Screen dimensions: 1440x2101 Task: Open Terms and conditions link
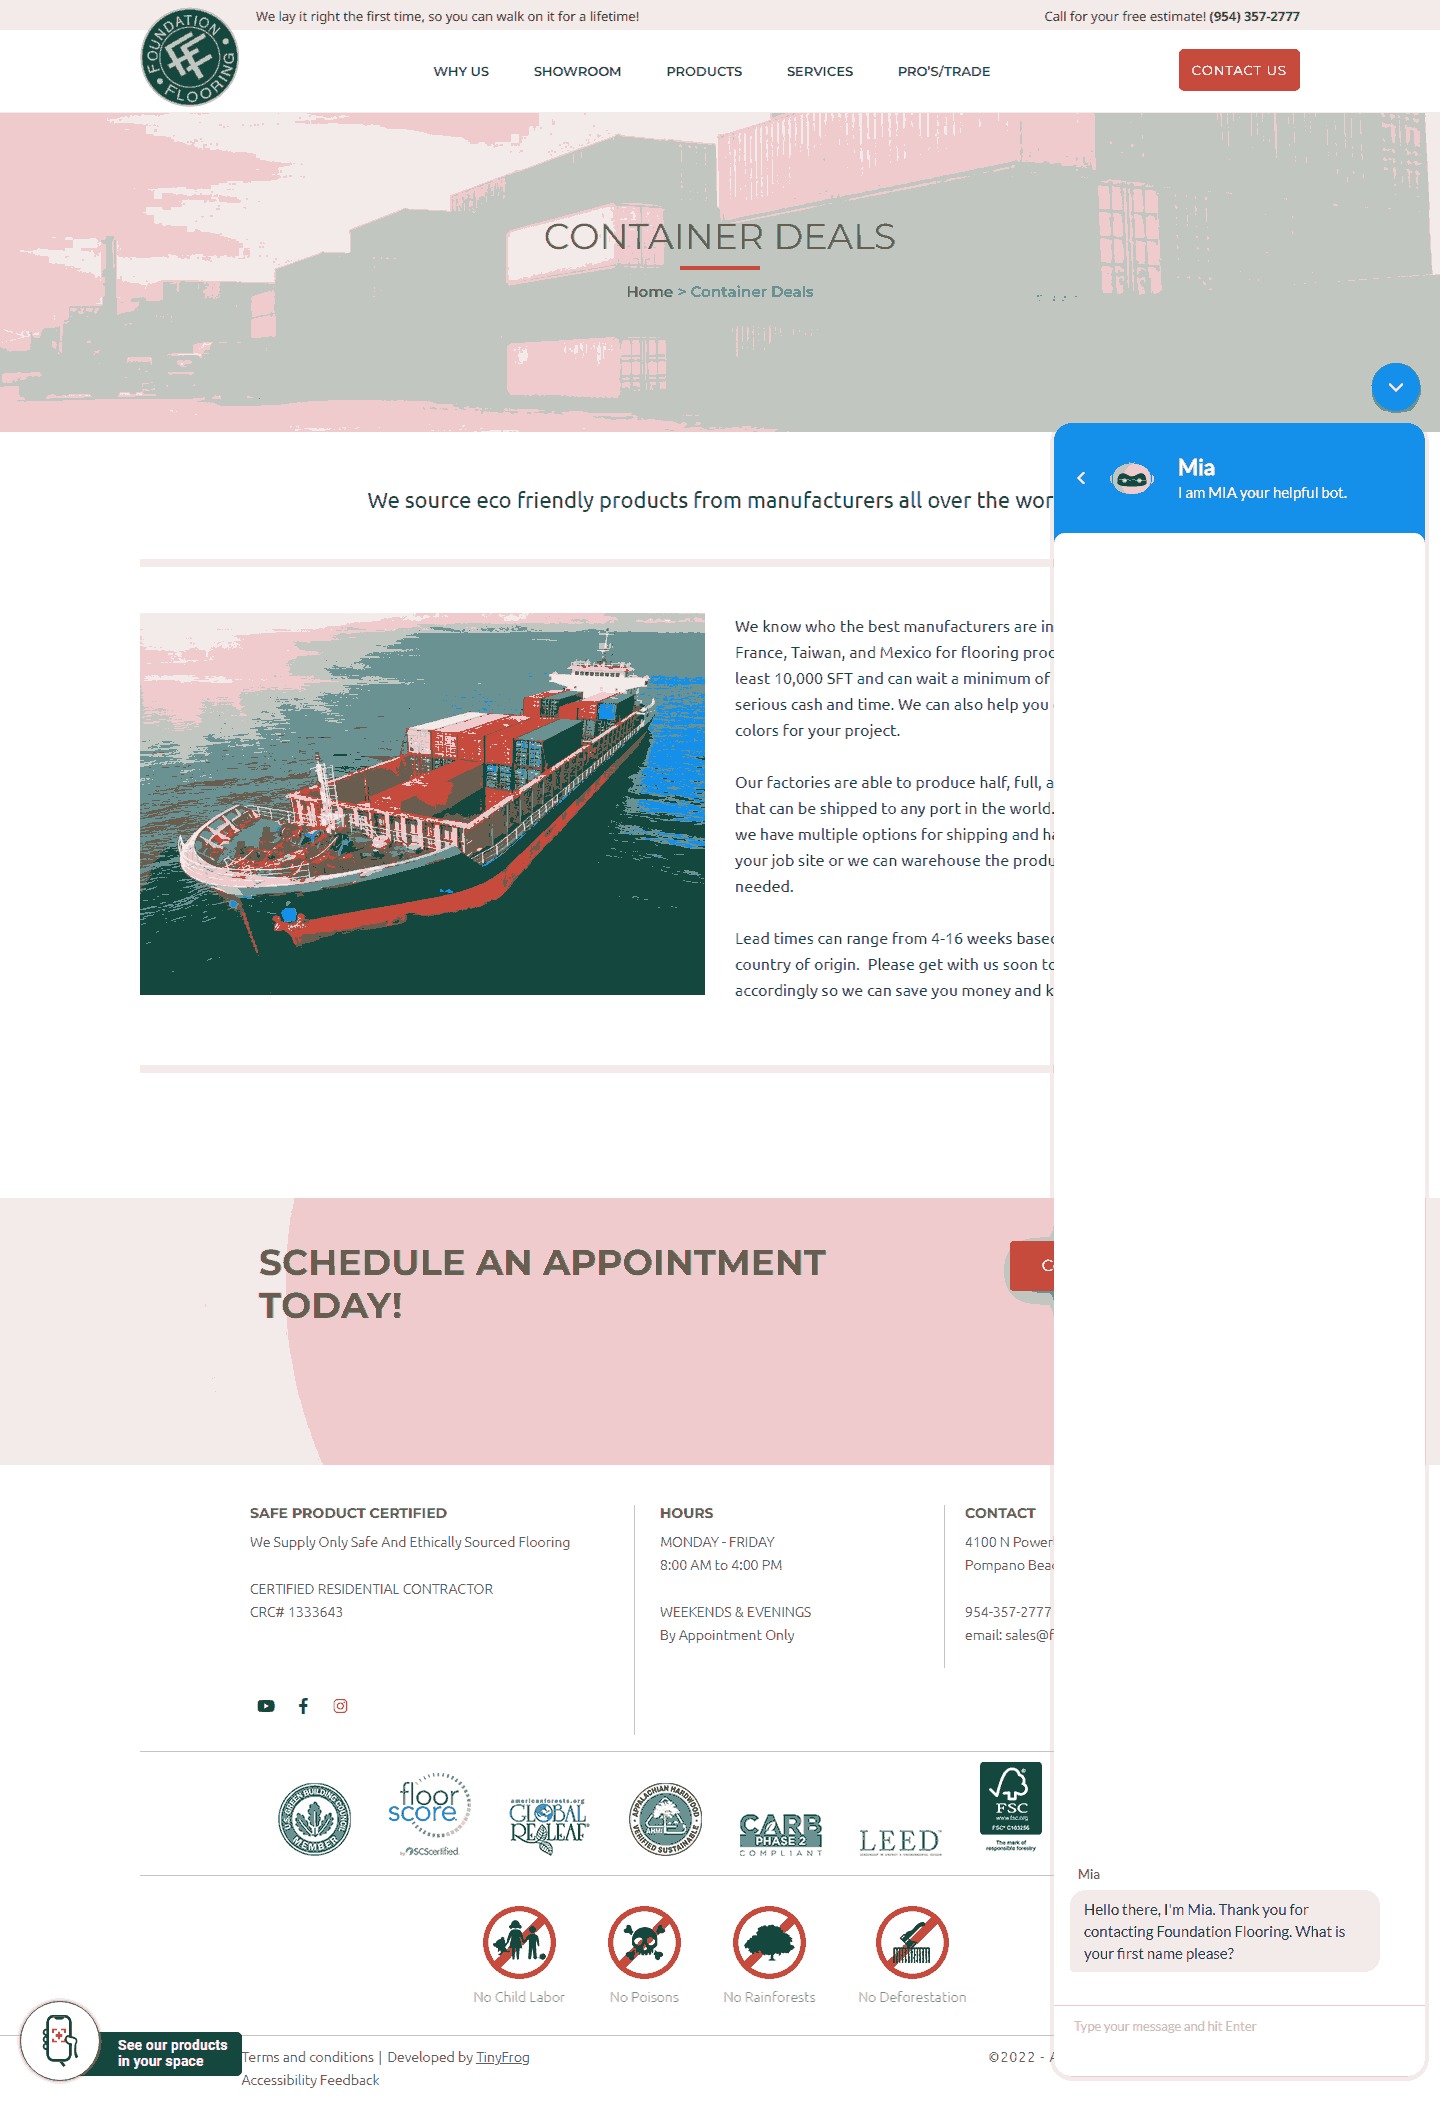coord(308,2057)
